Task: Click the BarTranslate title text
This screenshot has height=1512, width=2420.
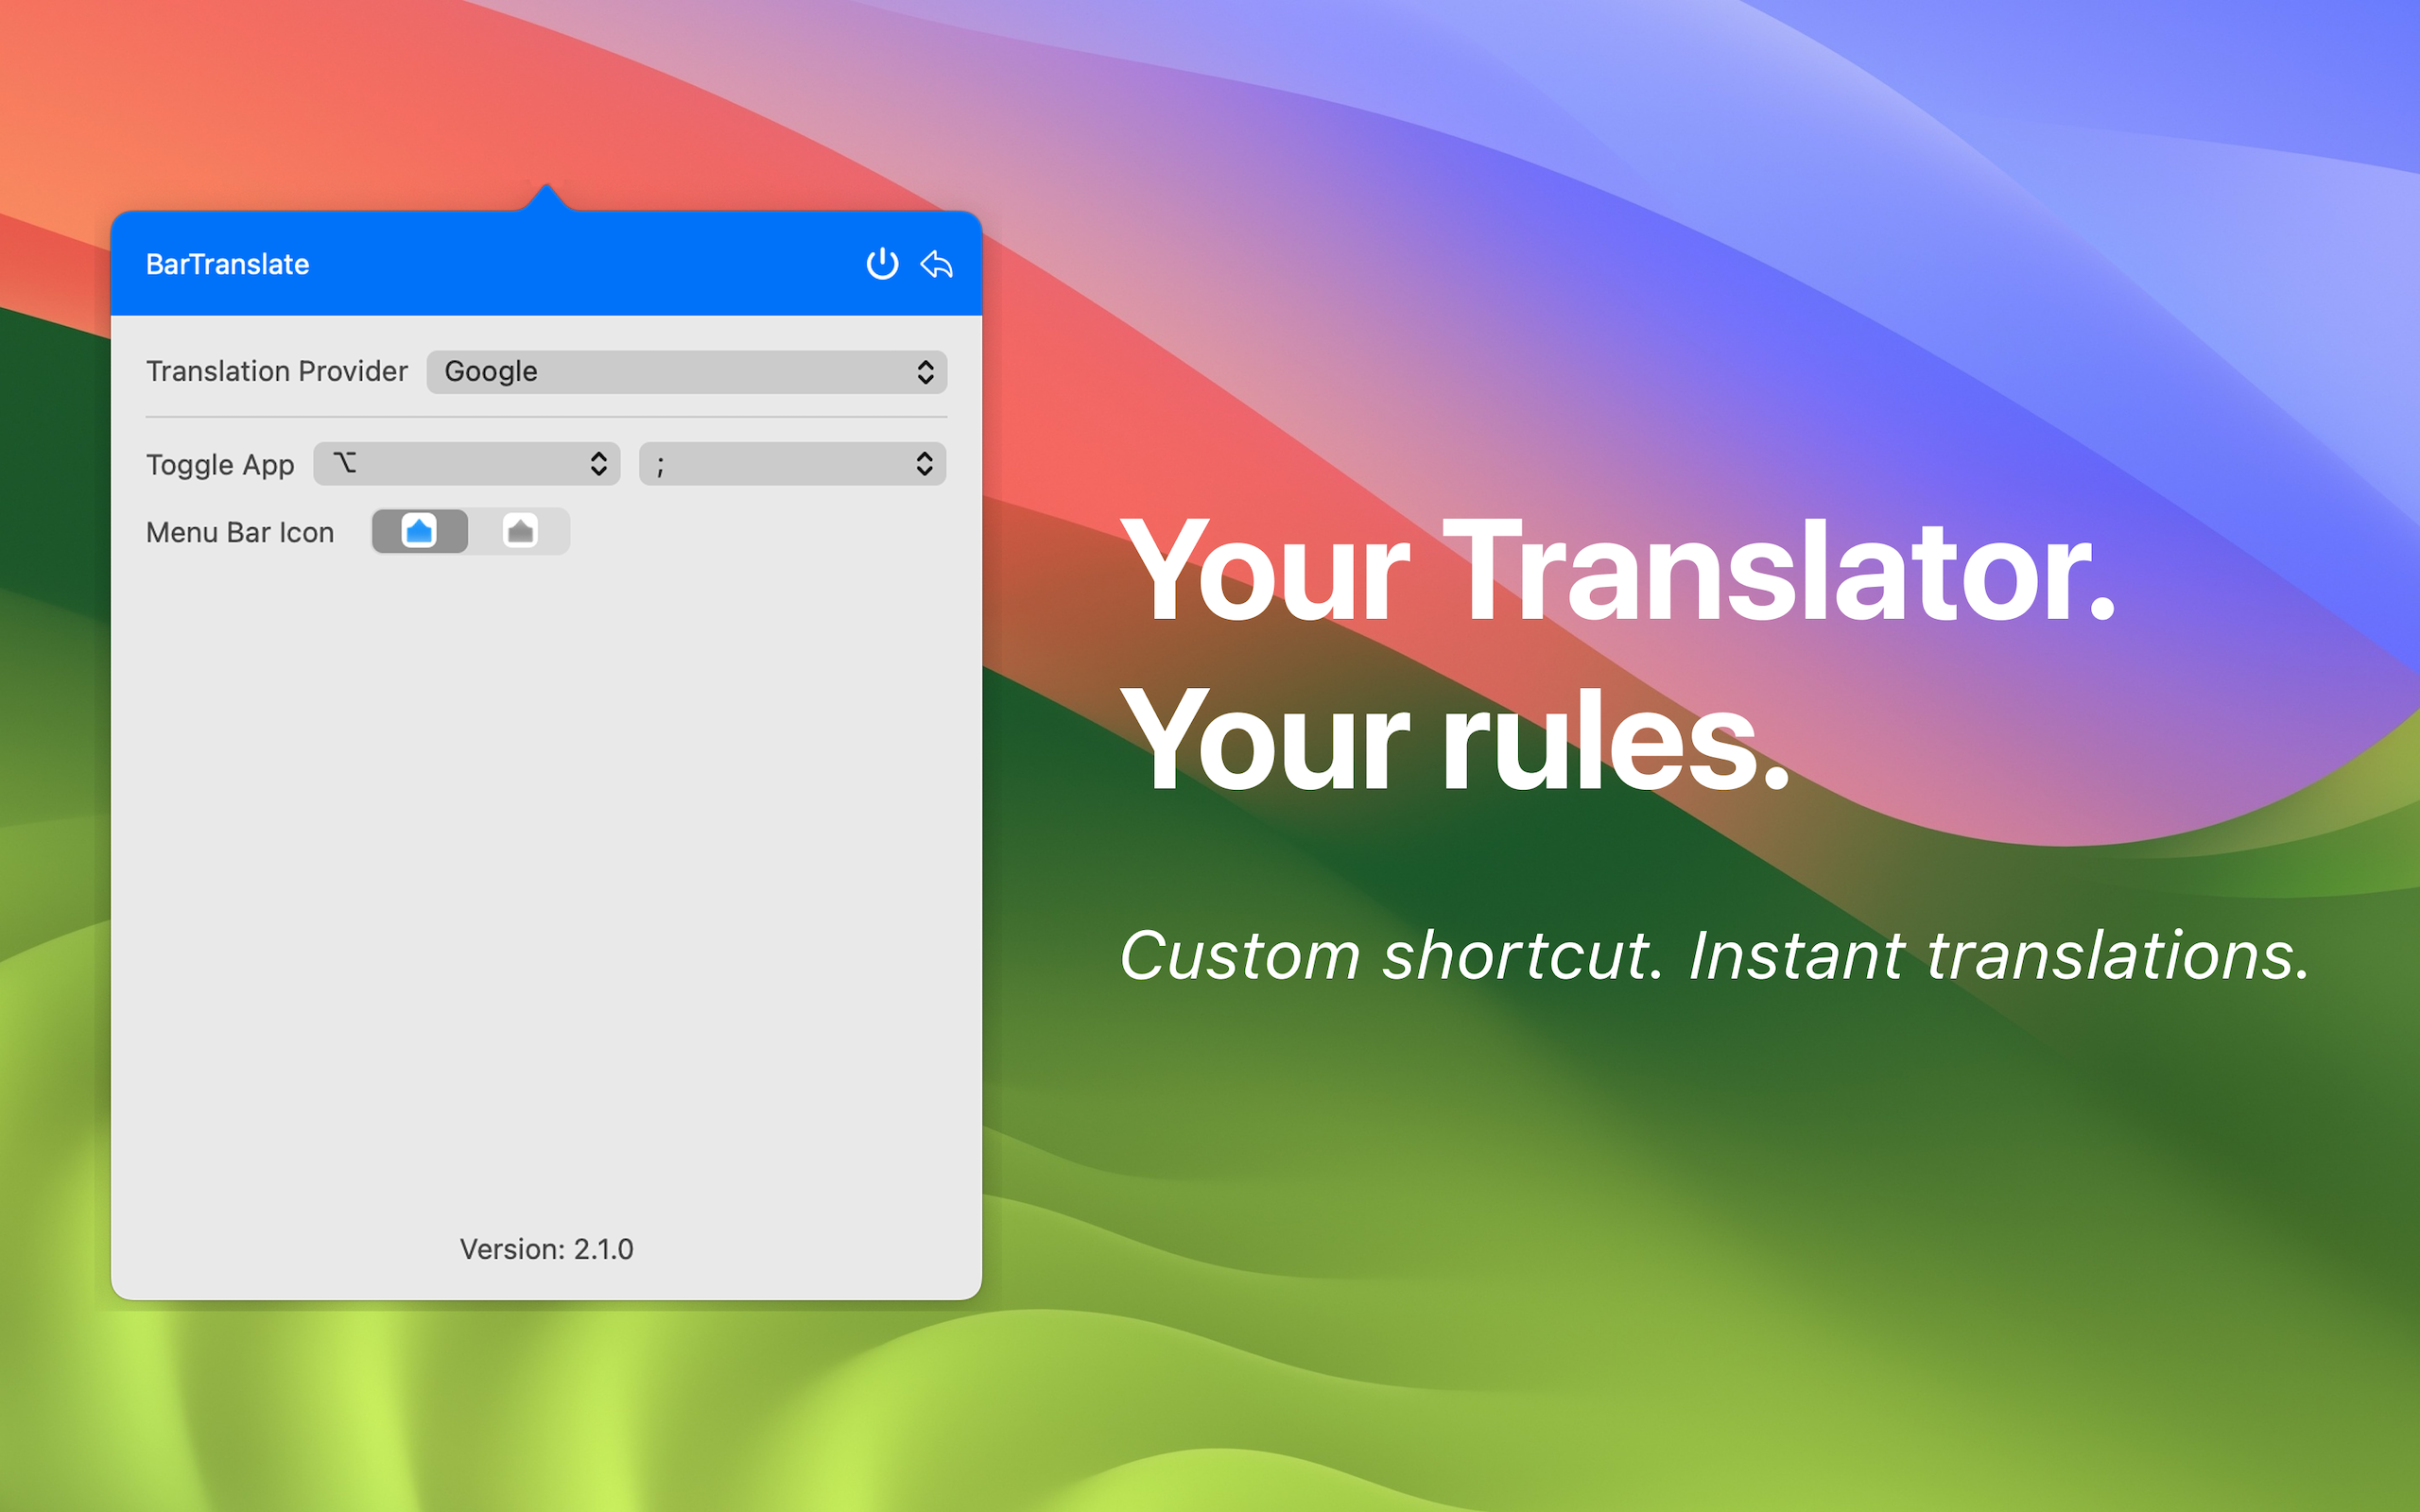Action: (227, 264)
